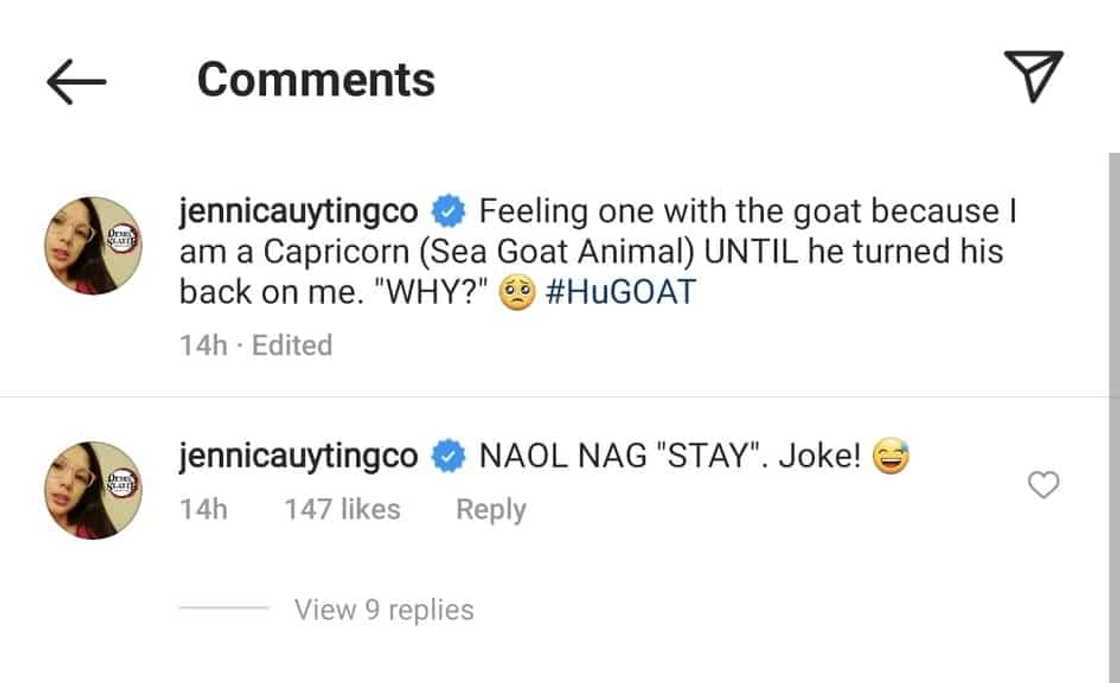Click the verified badge on the second comment

click(x=447, y=457)
